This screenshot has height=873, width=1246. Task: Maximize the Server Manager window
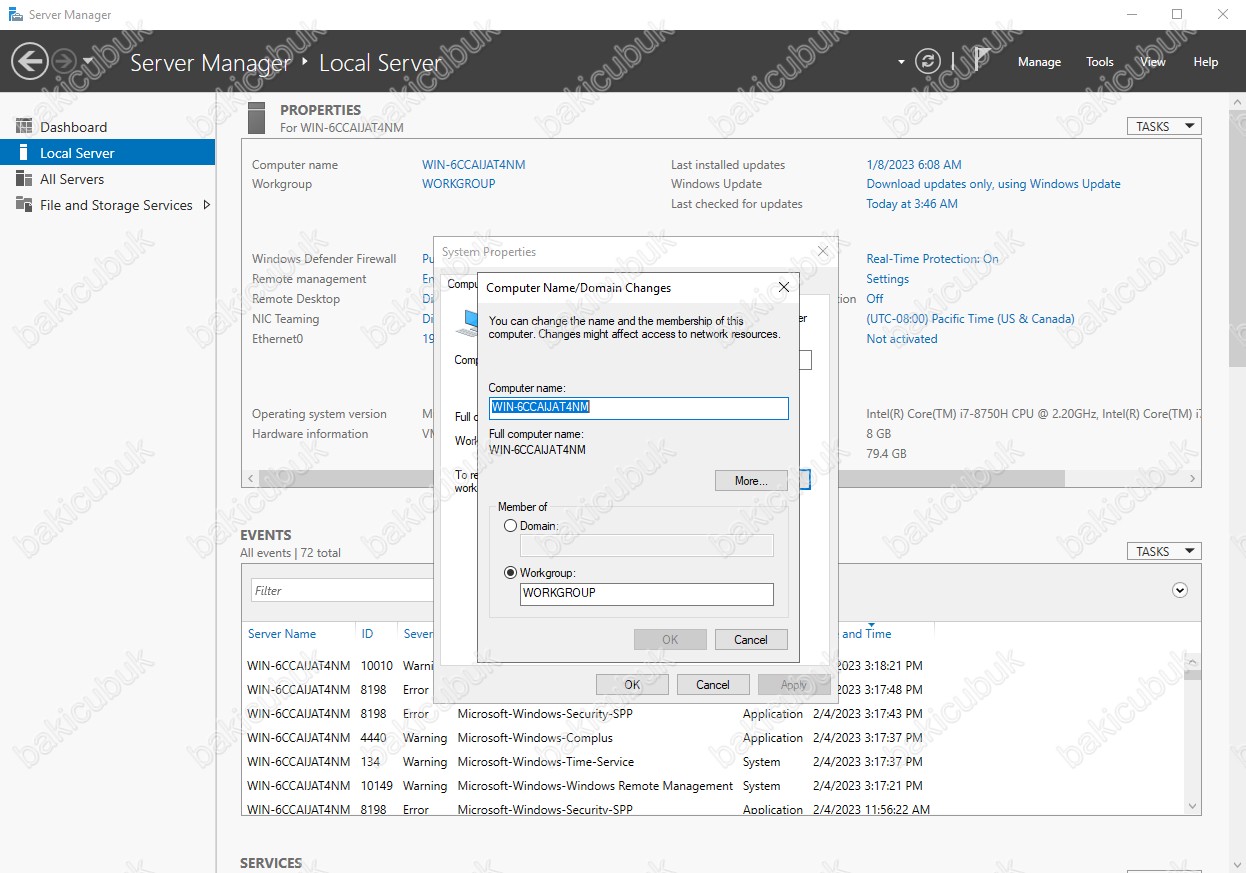pos(1177,15)
